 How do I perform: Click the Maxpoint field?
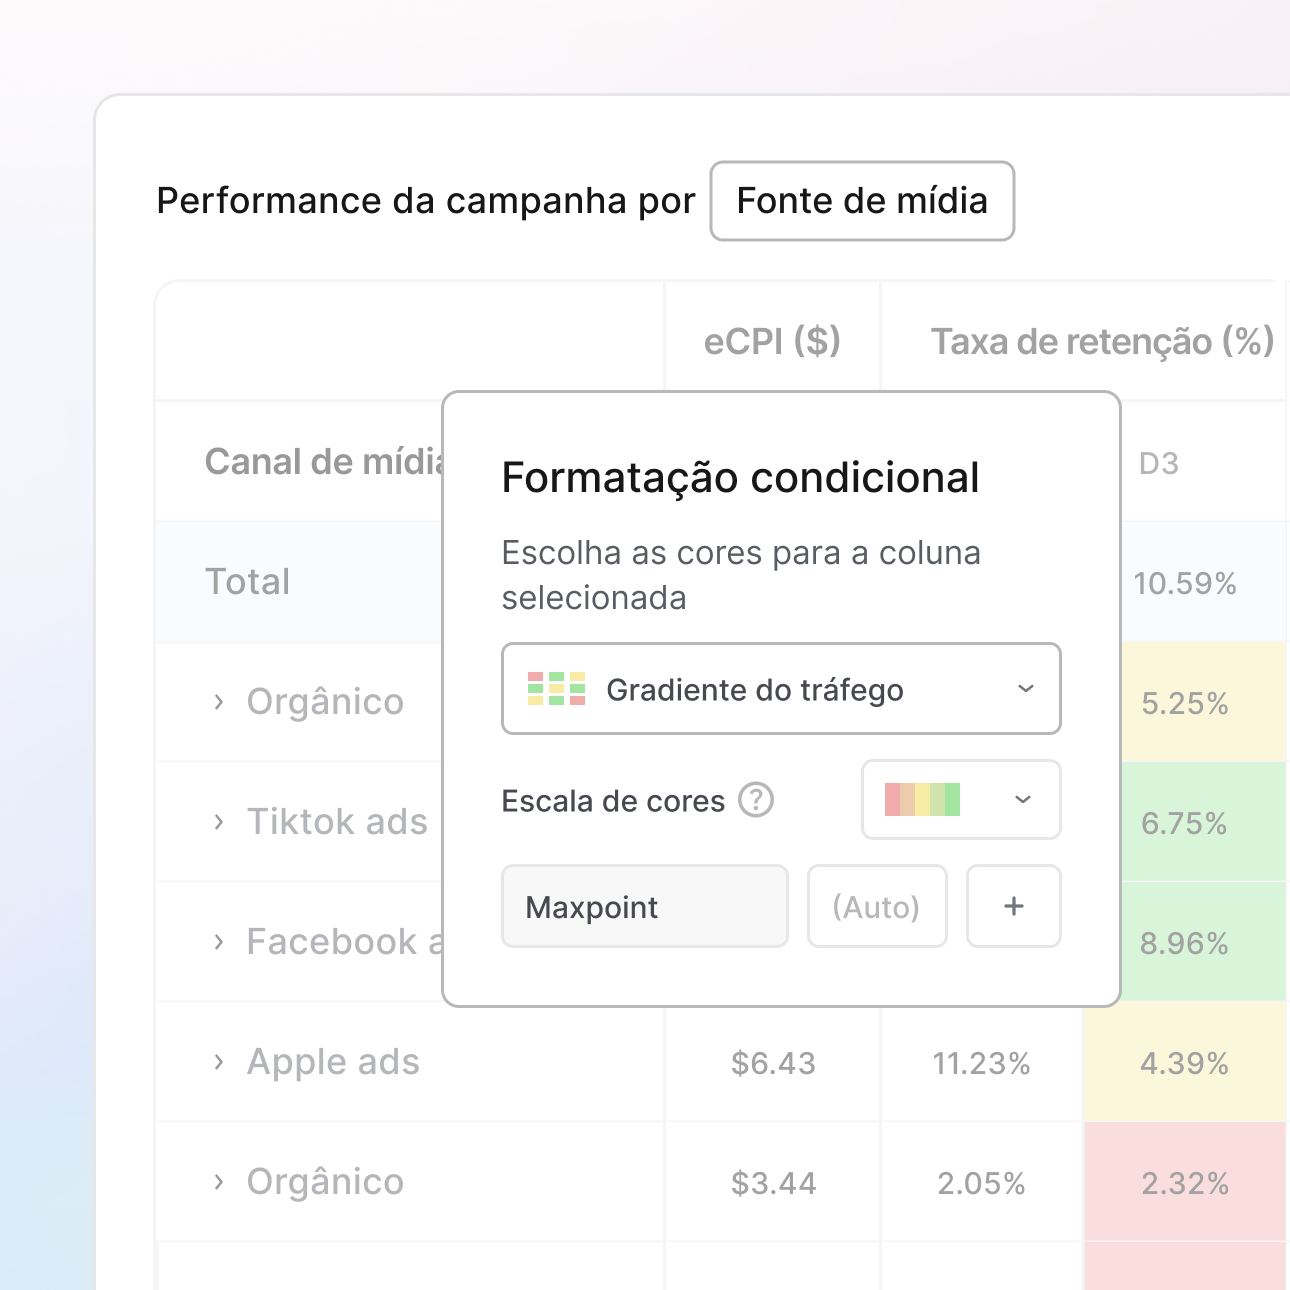(x=644, y=906)
